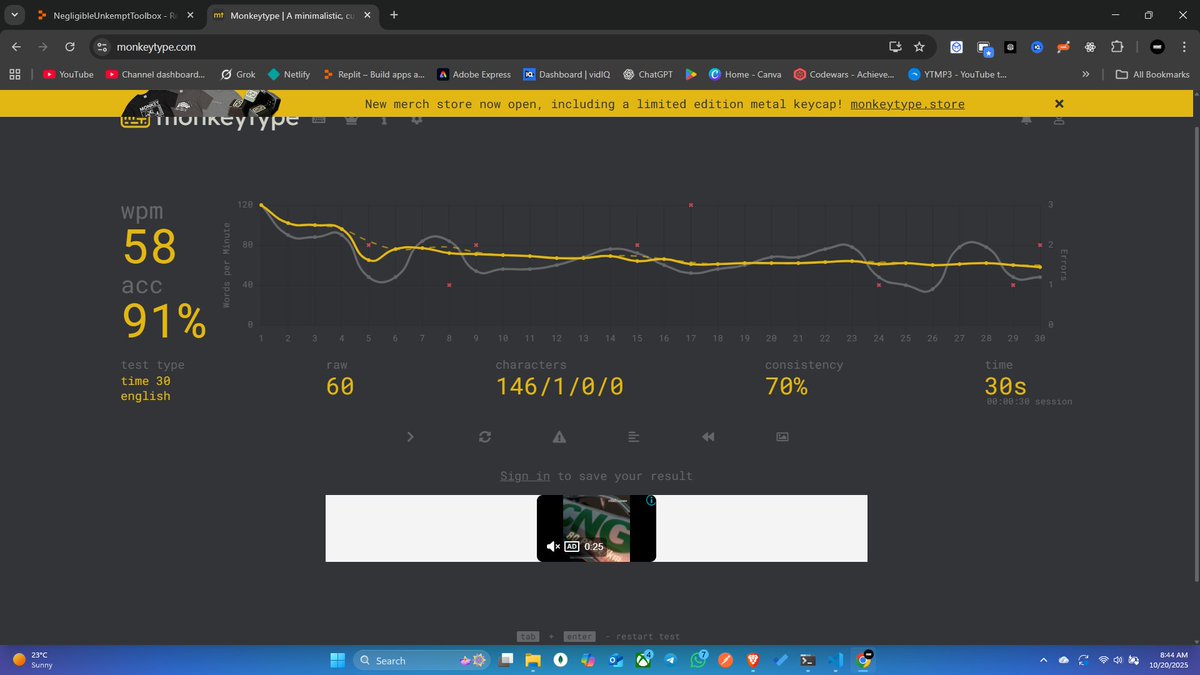Unmute the video ad
The image size is (1200, 675).
point(554,546)
